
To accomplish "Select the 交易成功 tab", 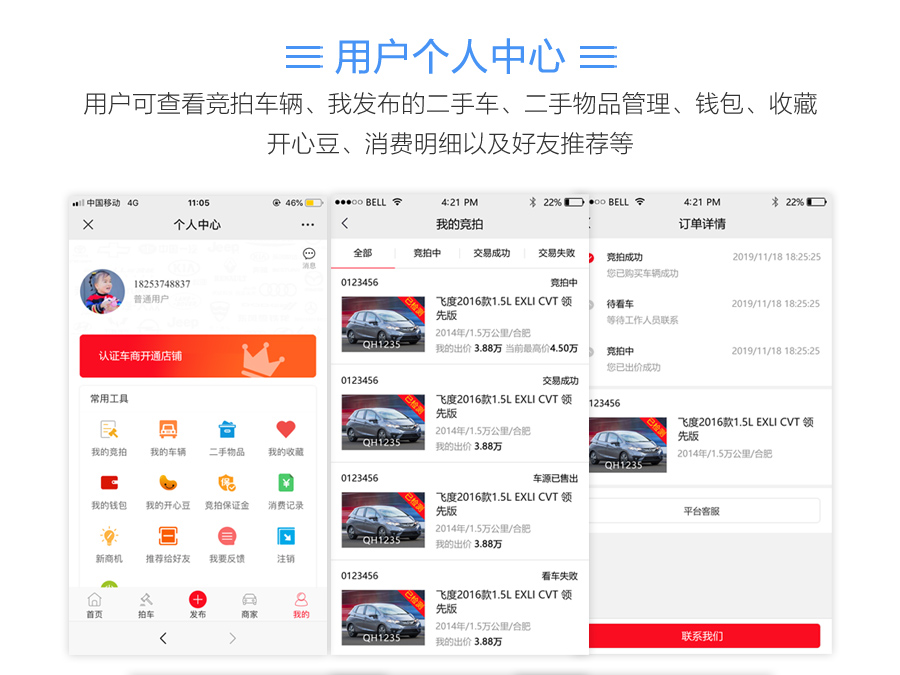I will (492, 254).
